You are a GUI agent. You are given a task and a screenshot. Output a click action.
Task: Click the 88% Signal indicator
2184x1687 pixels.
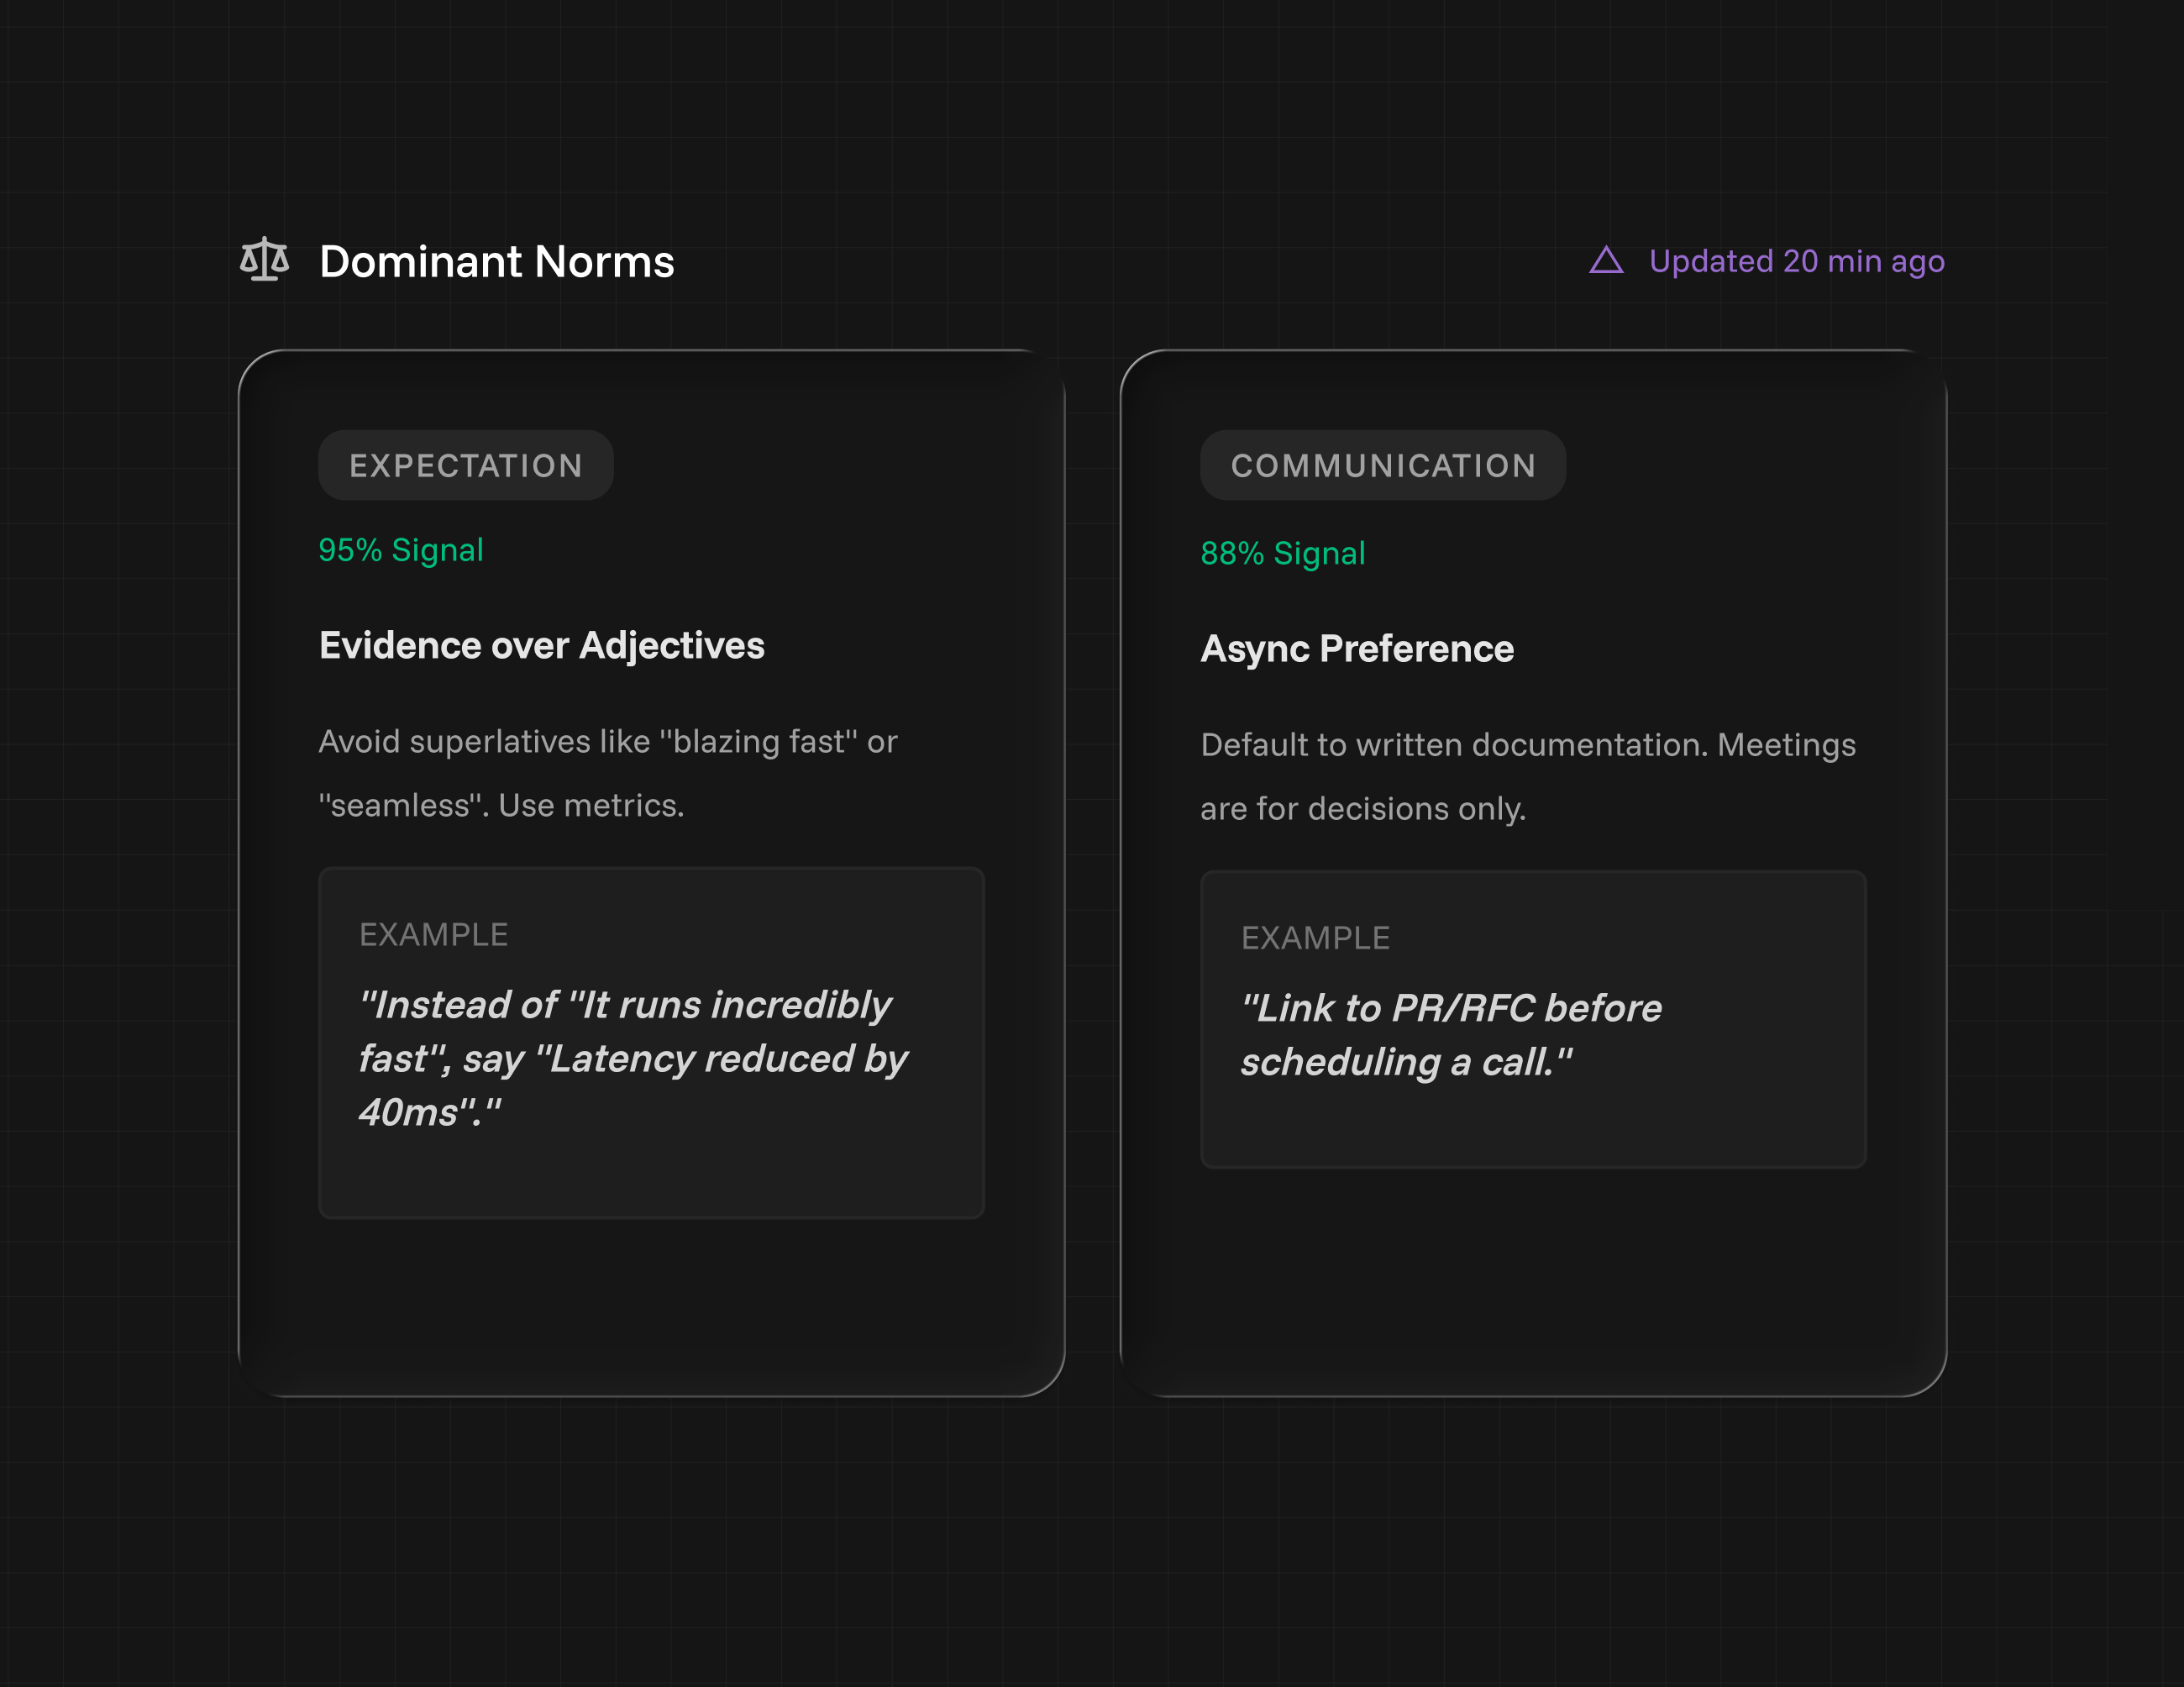tap(1283, 553)
